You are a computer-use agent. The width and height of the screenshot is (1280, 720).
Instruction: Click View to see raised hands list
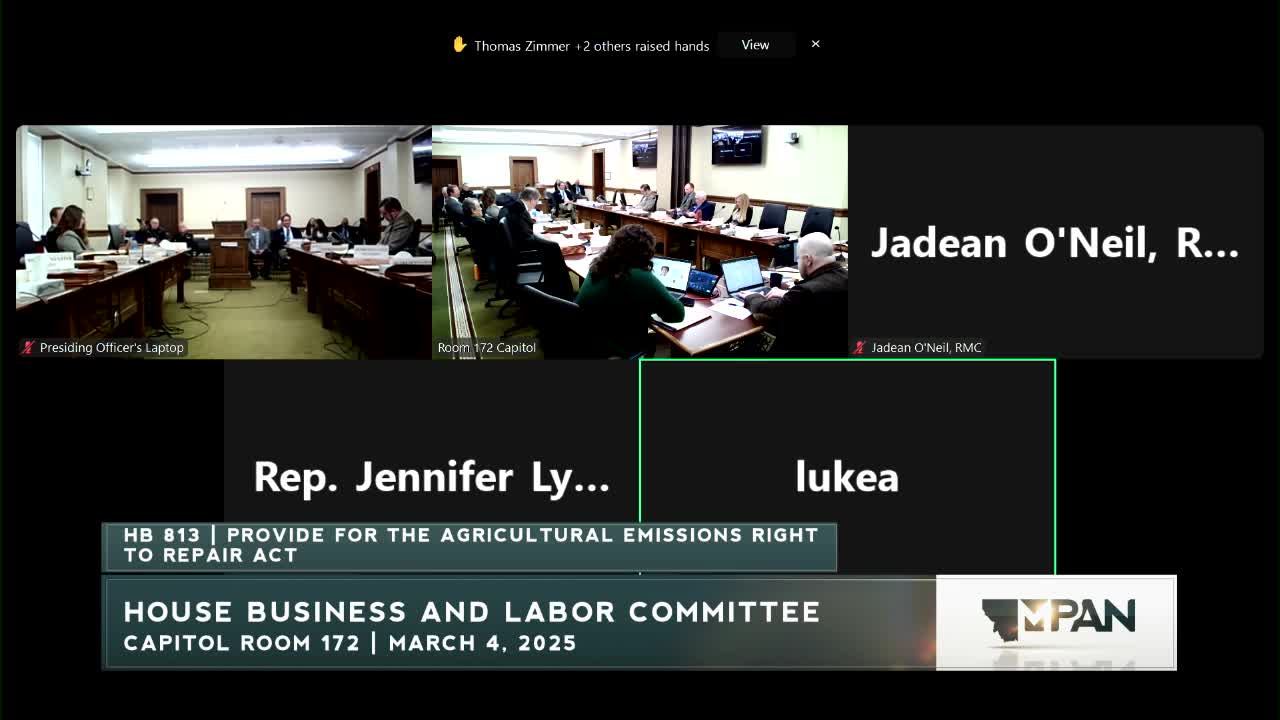(x=756, y=44)
